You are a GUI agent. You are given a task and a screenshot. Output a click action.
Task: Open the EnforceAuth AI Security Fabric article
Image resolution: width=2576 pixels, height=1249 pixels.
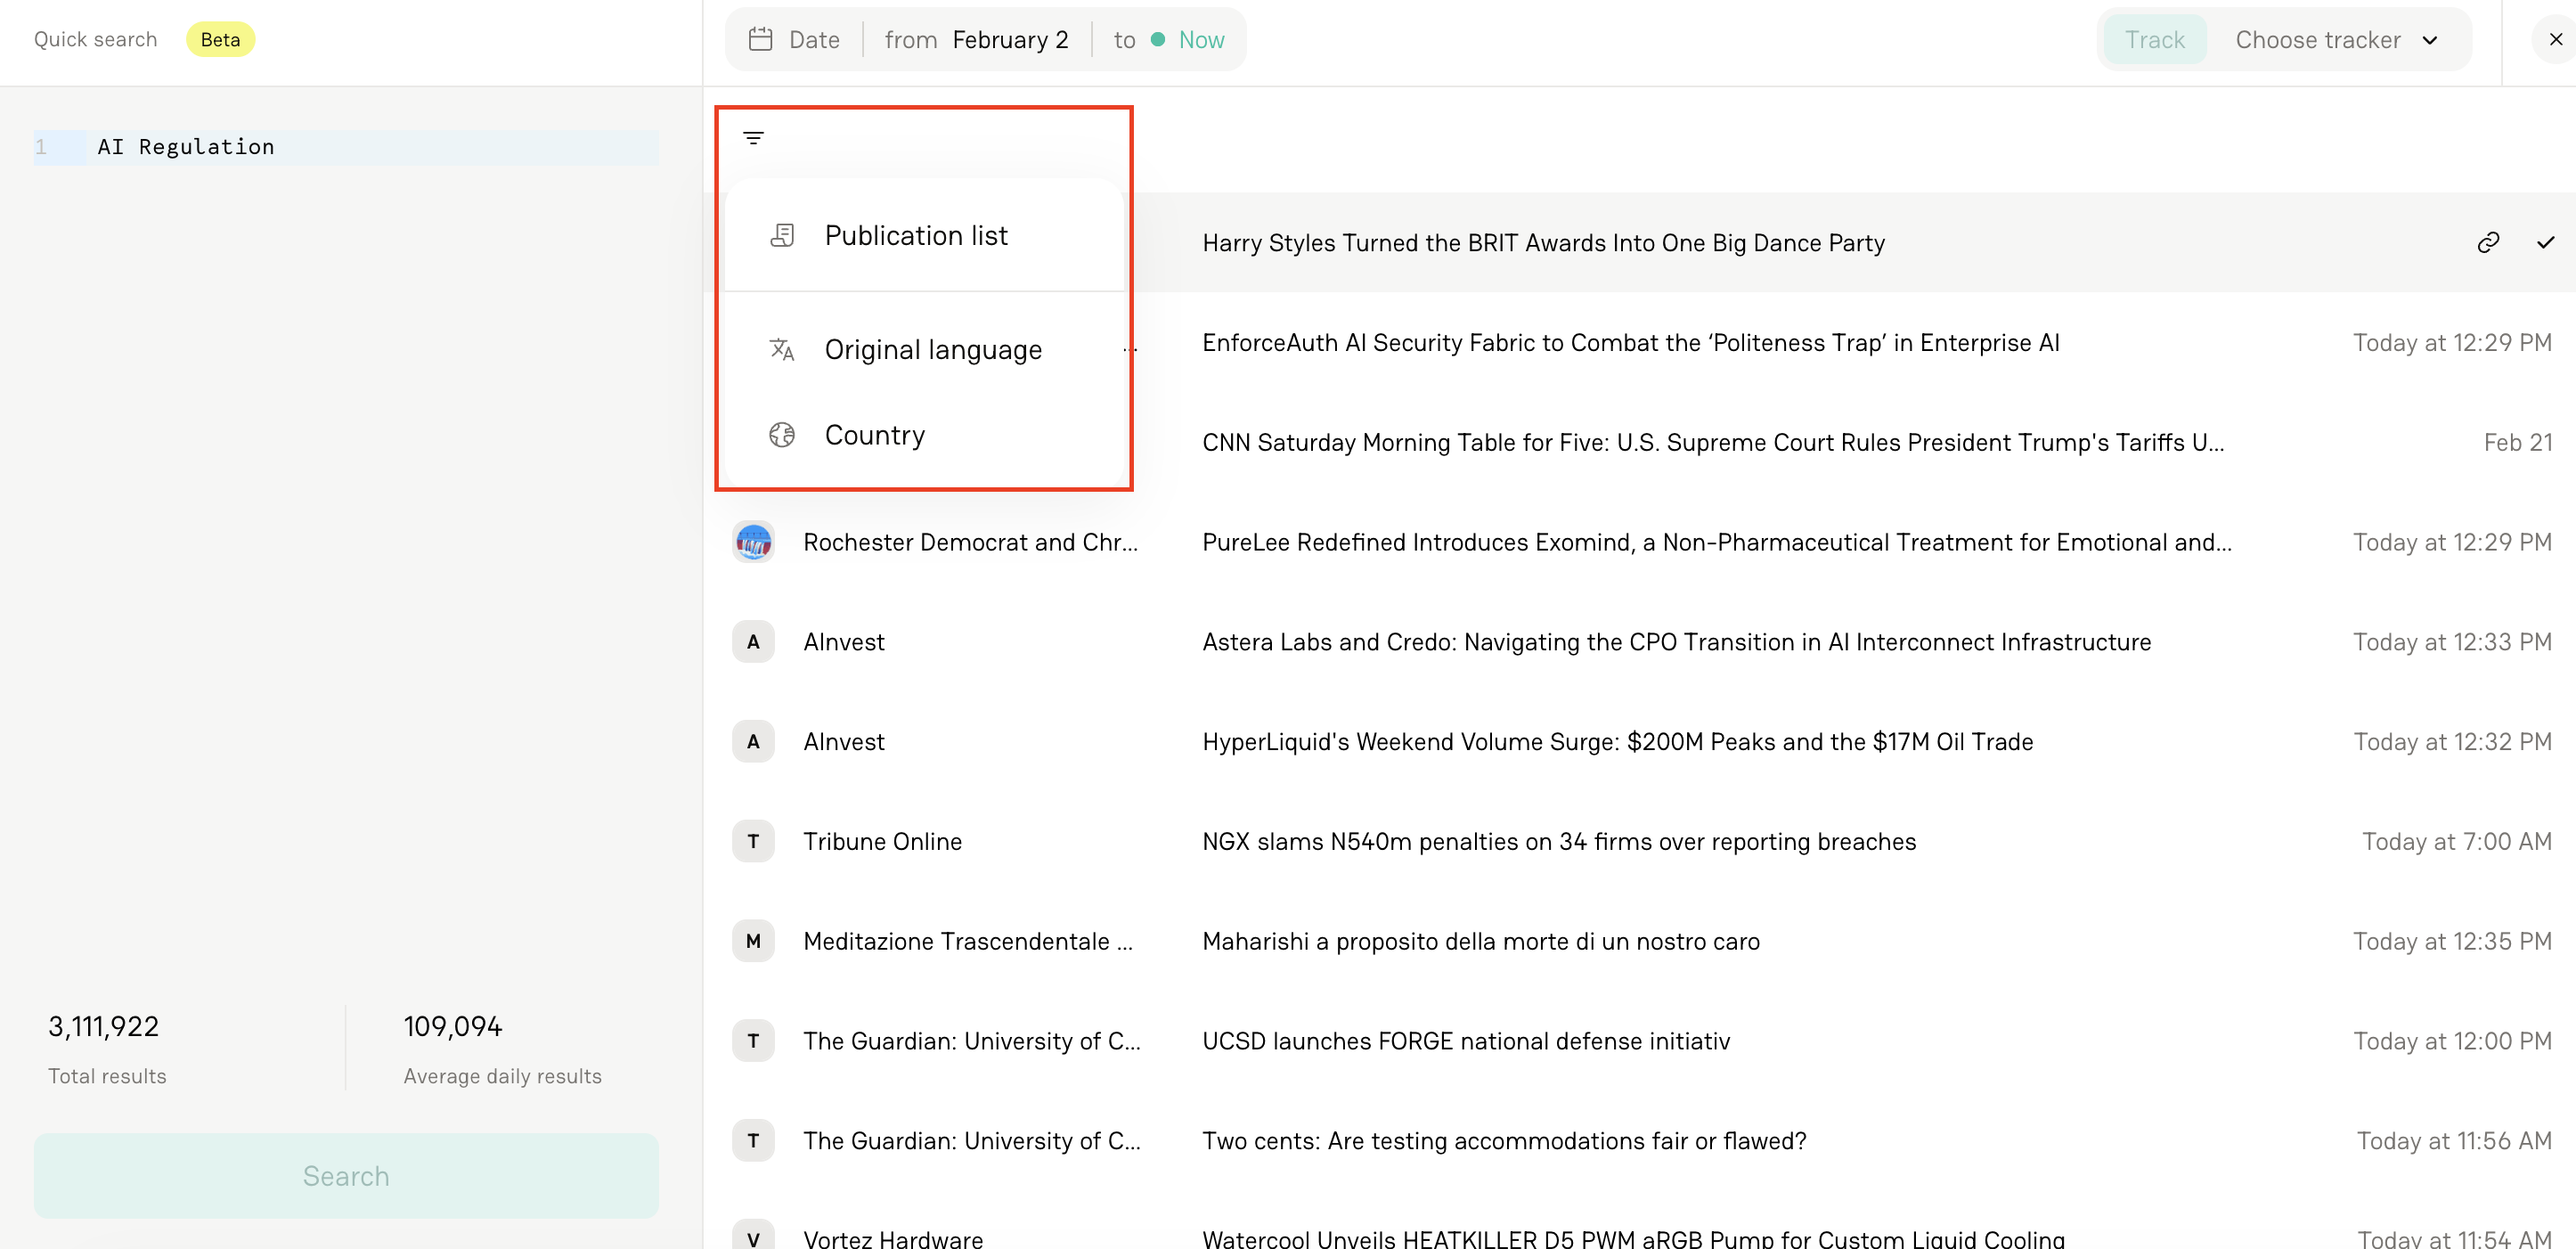(1630, 343)
